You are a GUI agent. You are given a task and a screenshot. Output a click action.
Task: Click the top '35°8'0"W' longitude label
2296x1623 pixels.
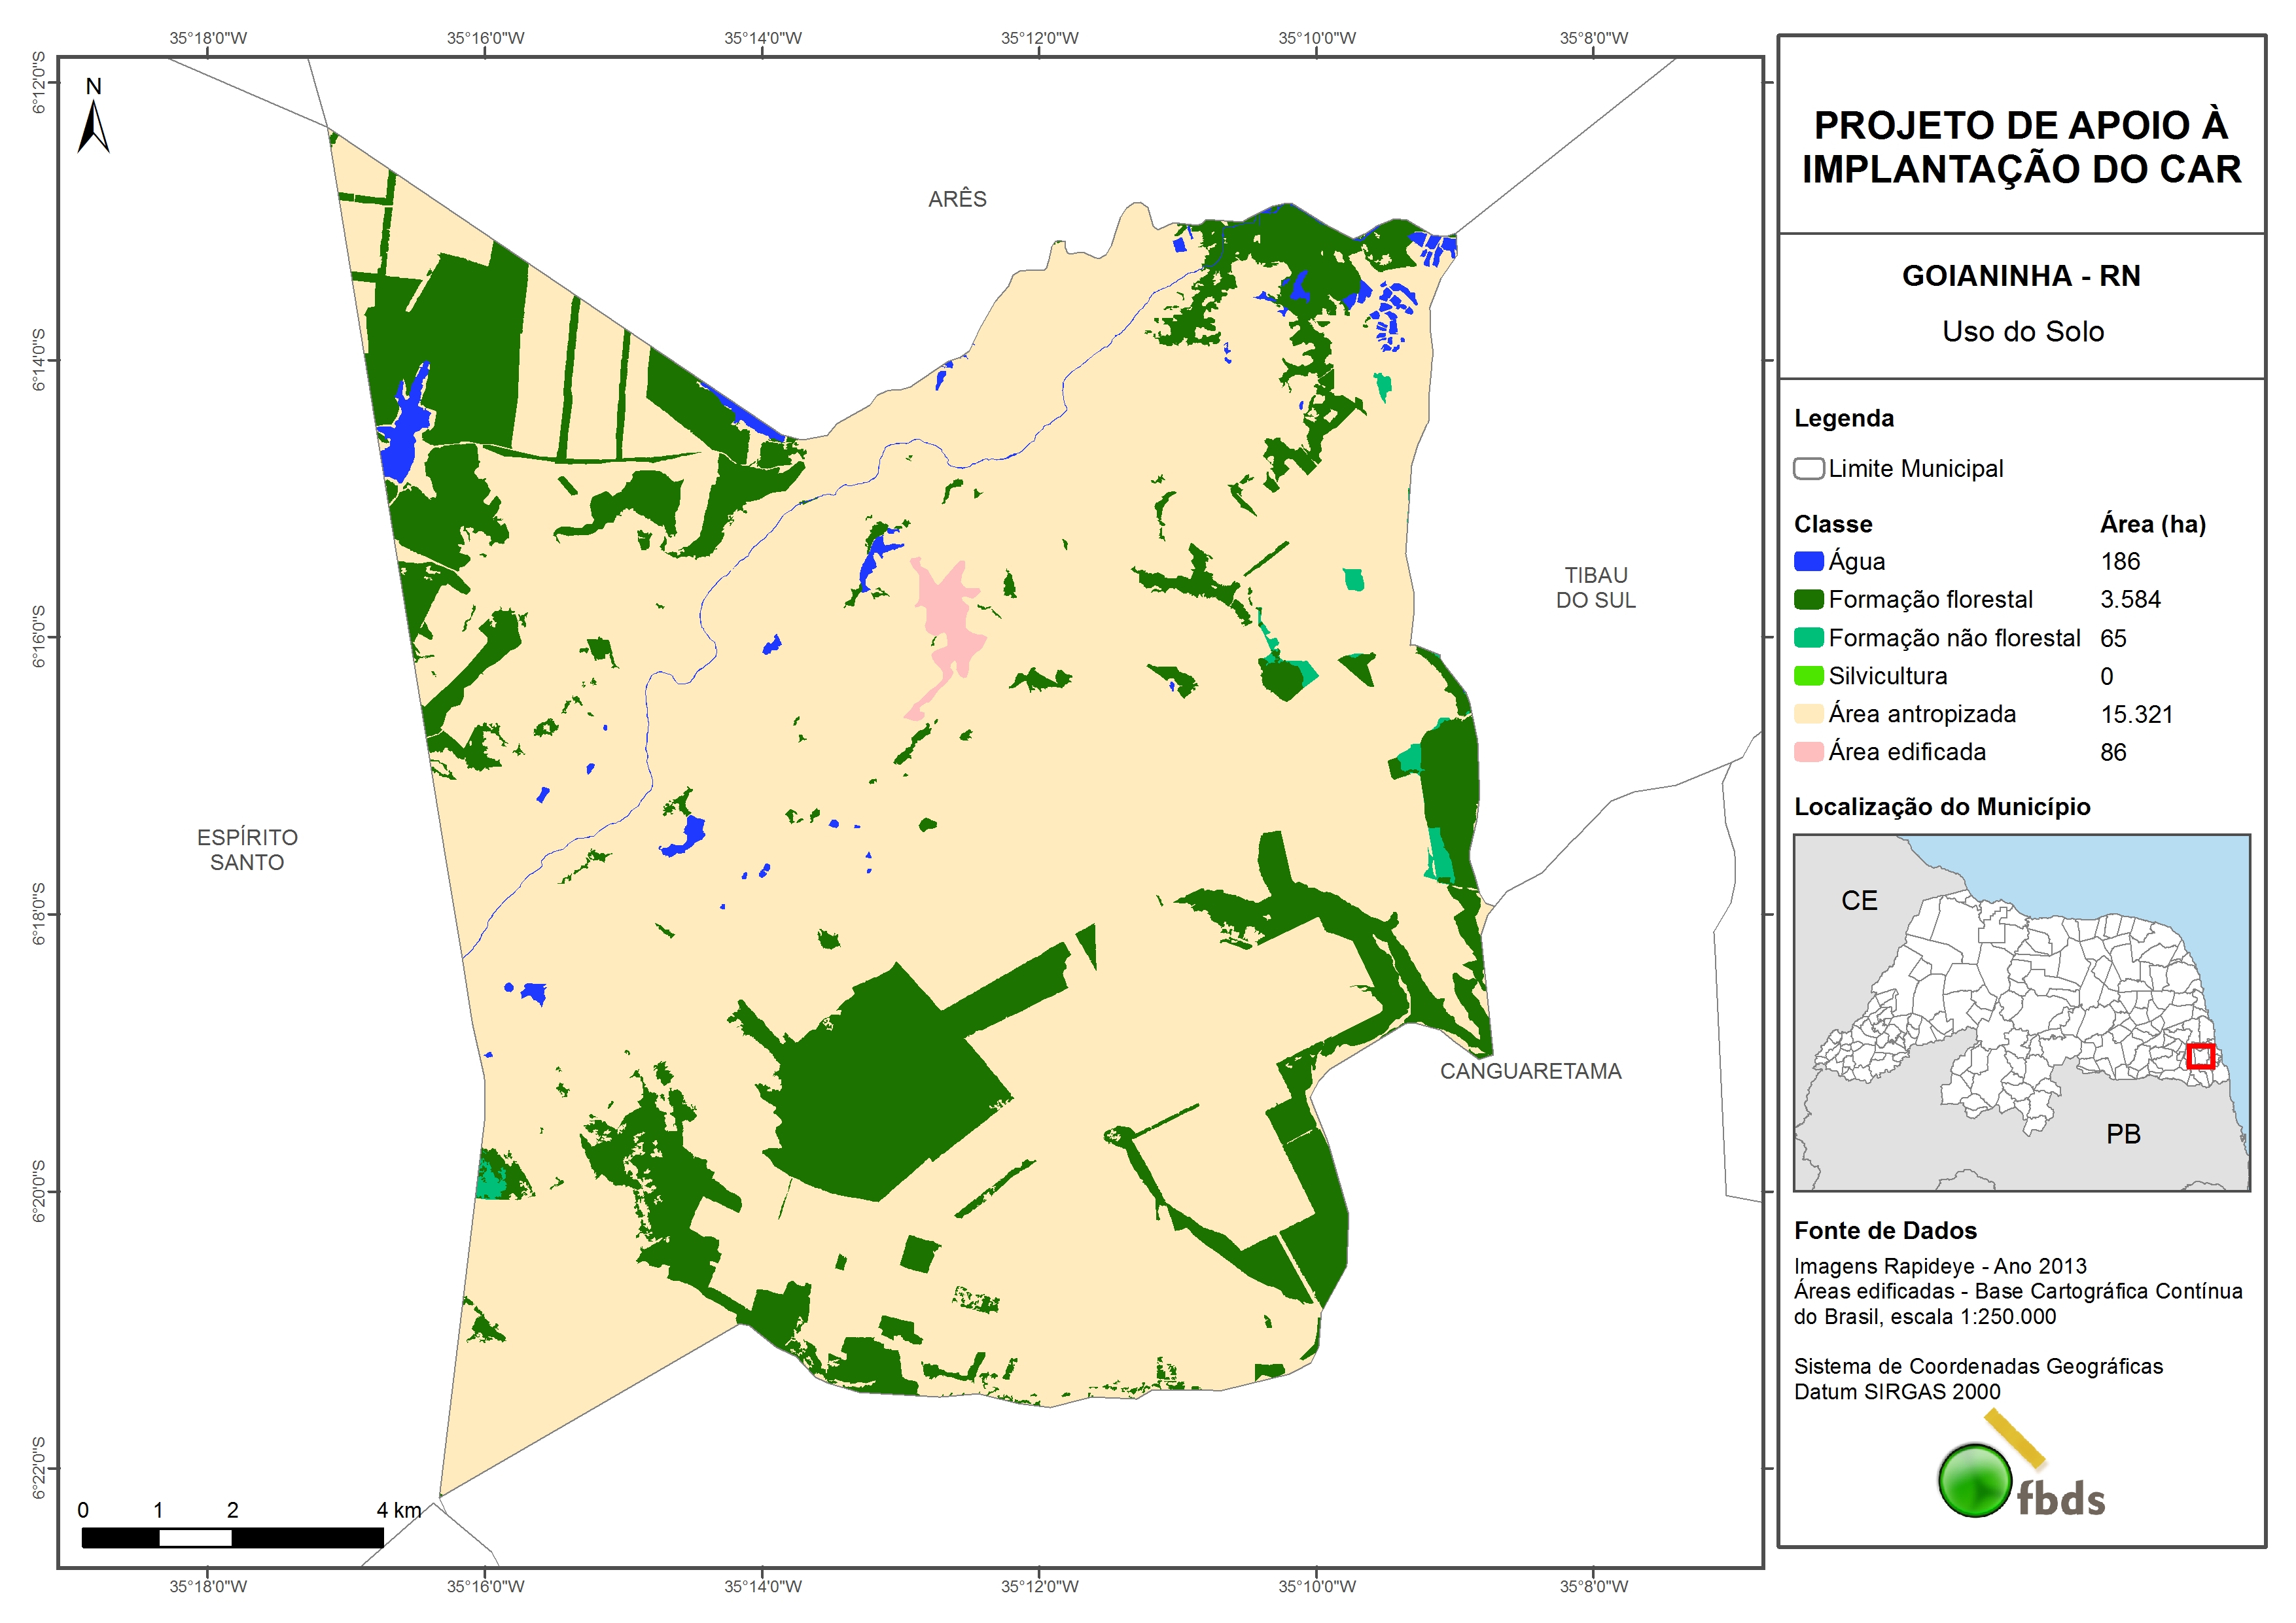[1594, 38]
